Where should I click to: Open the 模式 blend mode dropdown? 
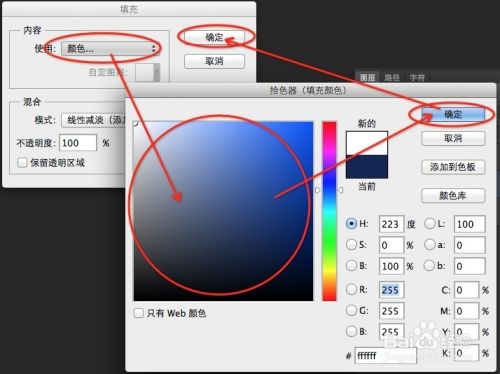(x=93, y=120)
